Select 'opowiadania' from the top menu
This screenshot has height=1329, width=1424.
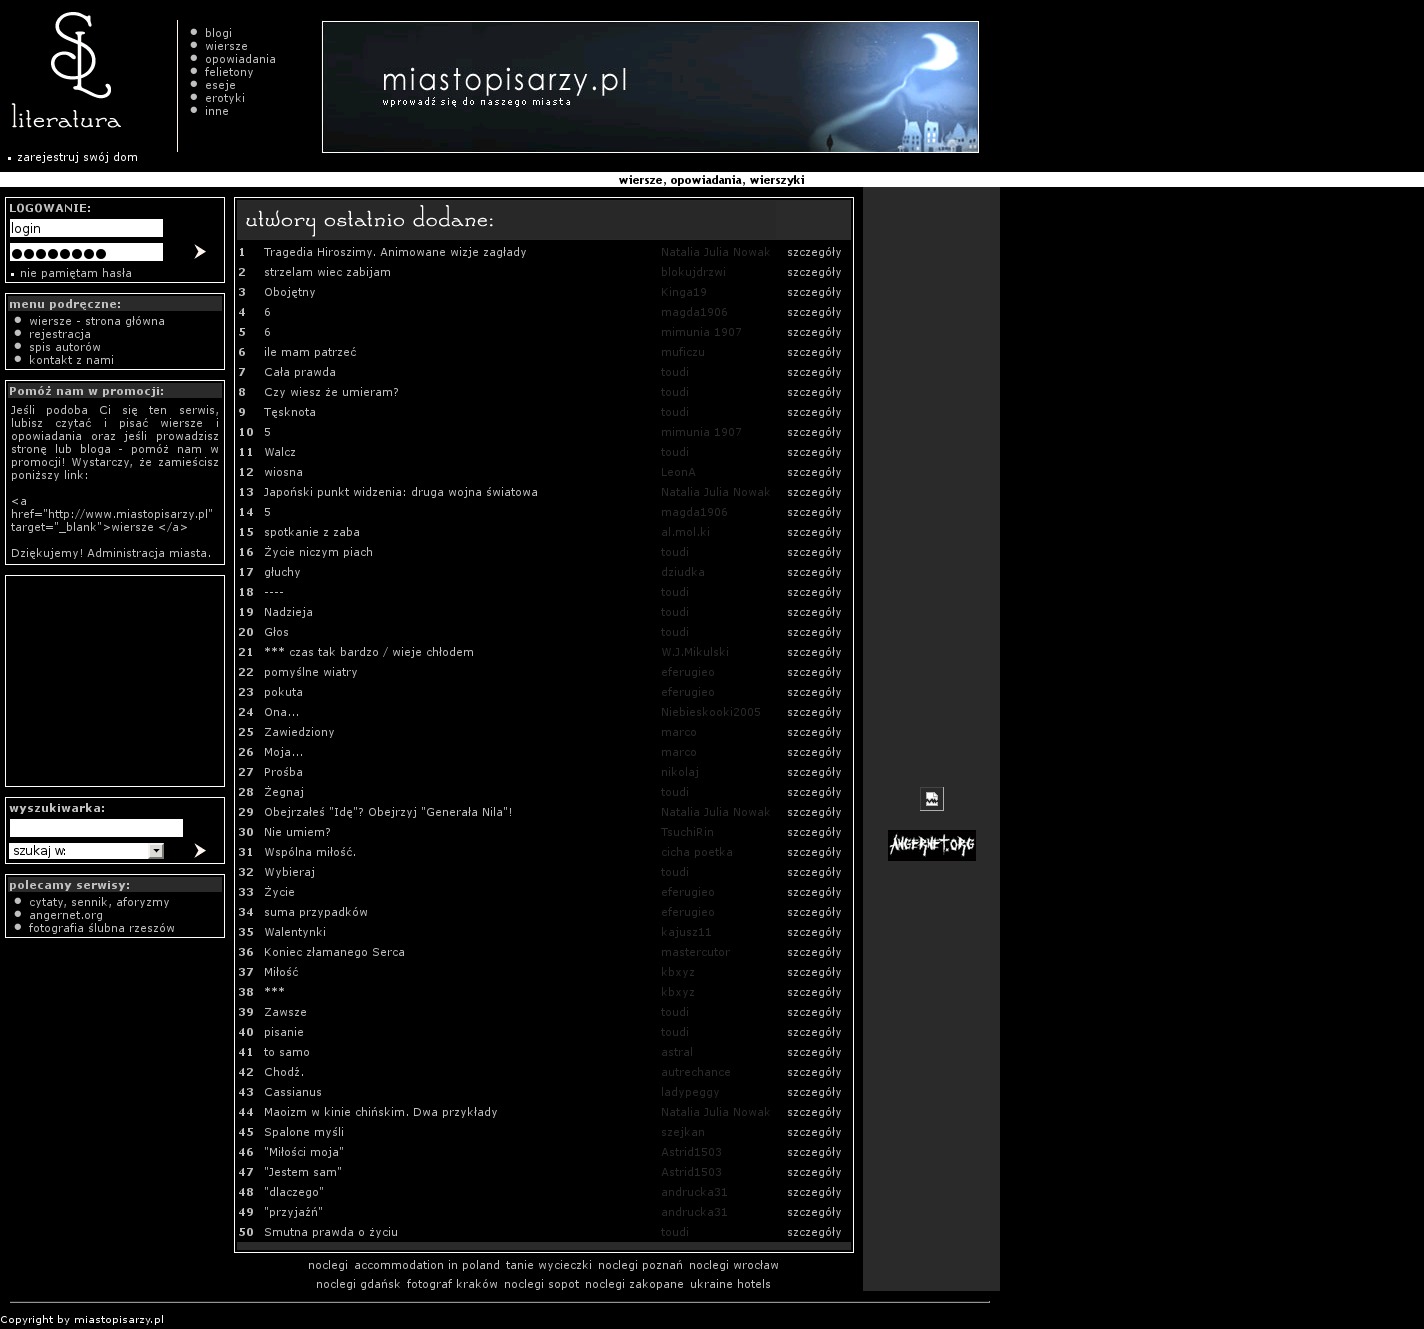(240, 59)
